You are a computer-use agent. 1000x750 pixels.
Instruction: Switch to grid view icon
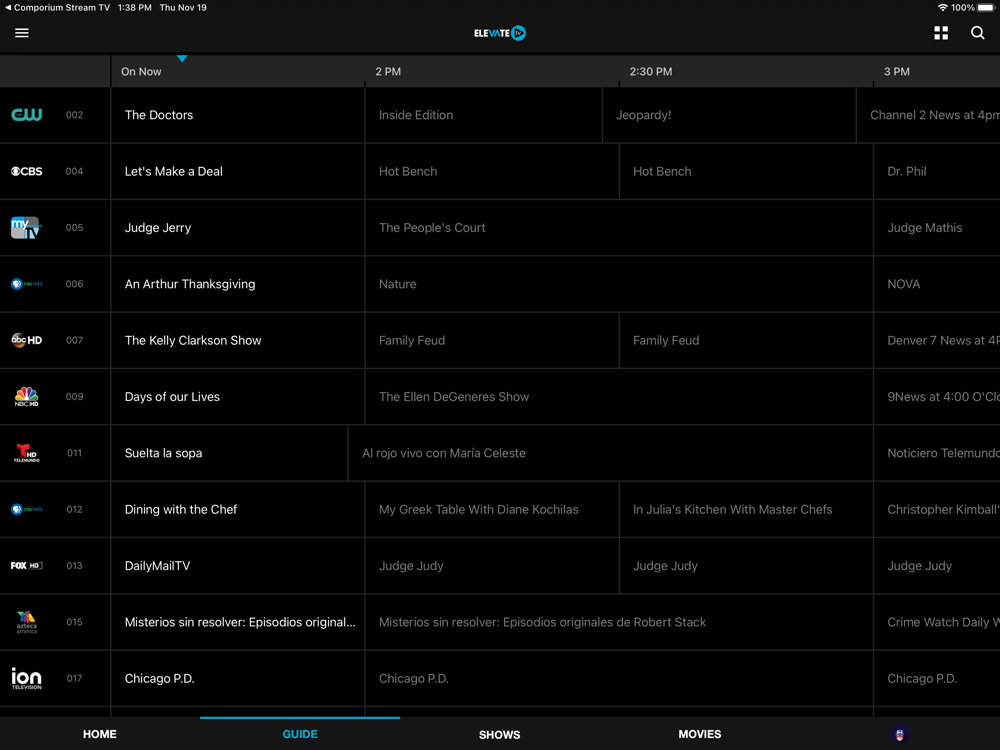point(941,33)
